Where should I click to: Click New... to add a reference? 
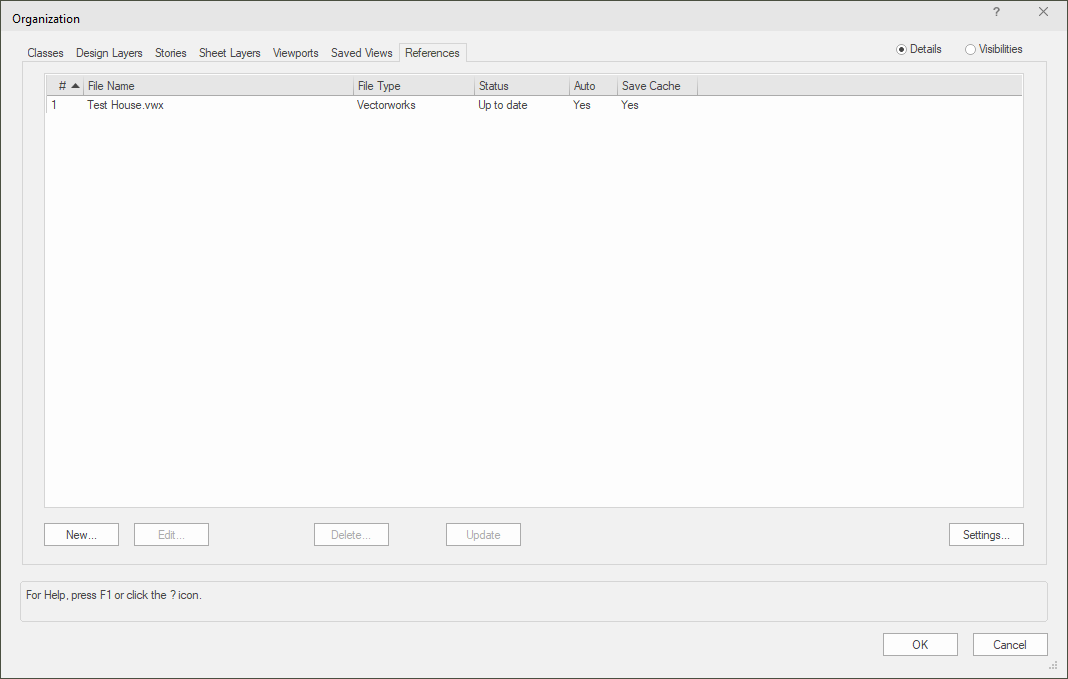(x=81, y=535)
